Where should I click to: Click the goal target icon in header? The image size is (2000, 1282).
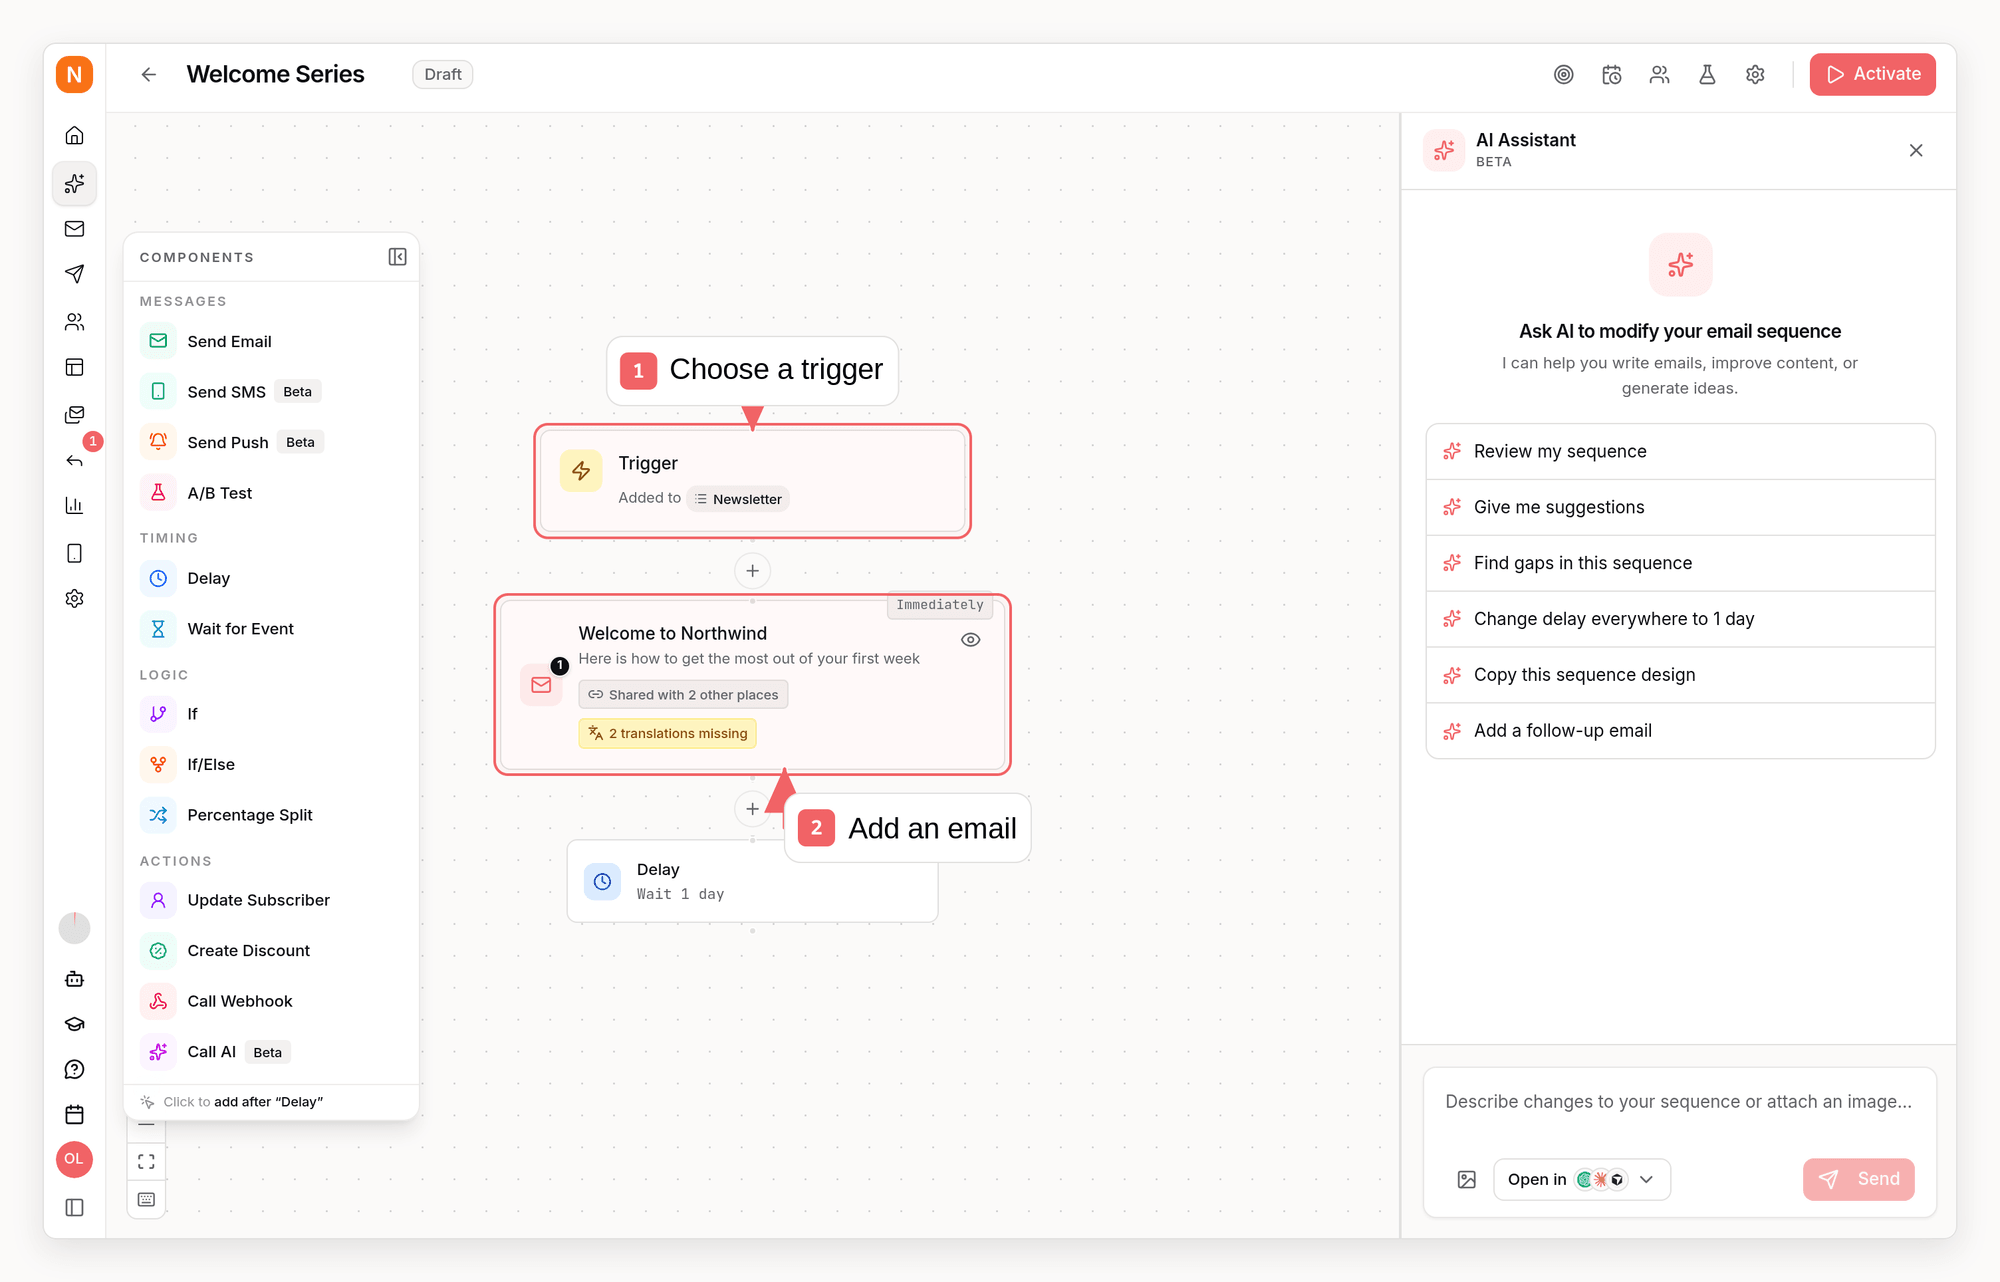point(1564,75)
